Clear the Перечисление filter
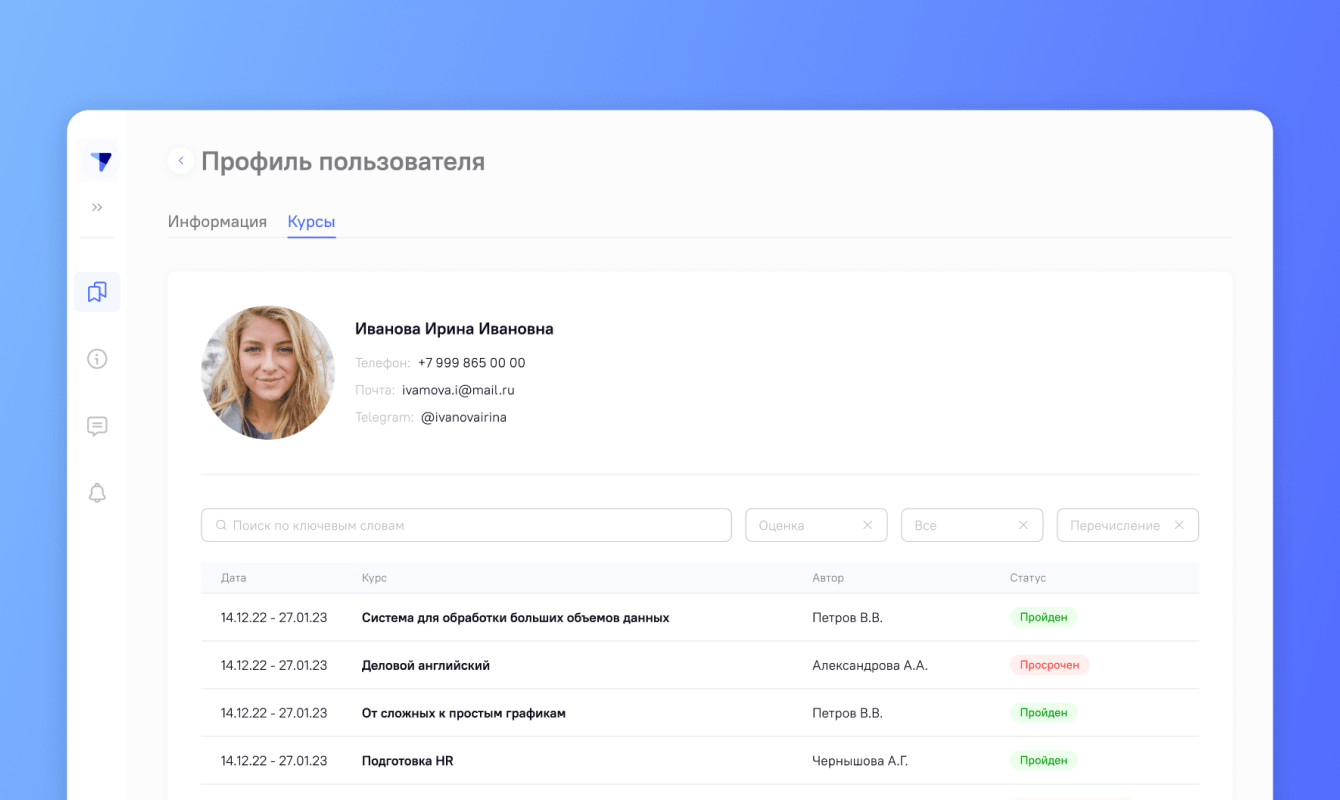Image resolution: width=1340 pixels, height=800 pixels. point(1179,525)
